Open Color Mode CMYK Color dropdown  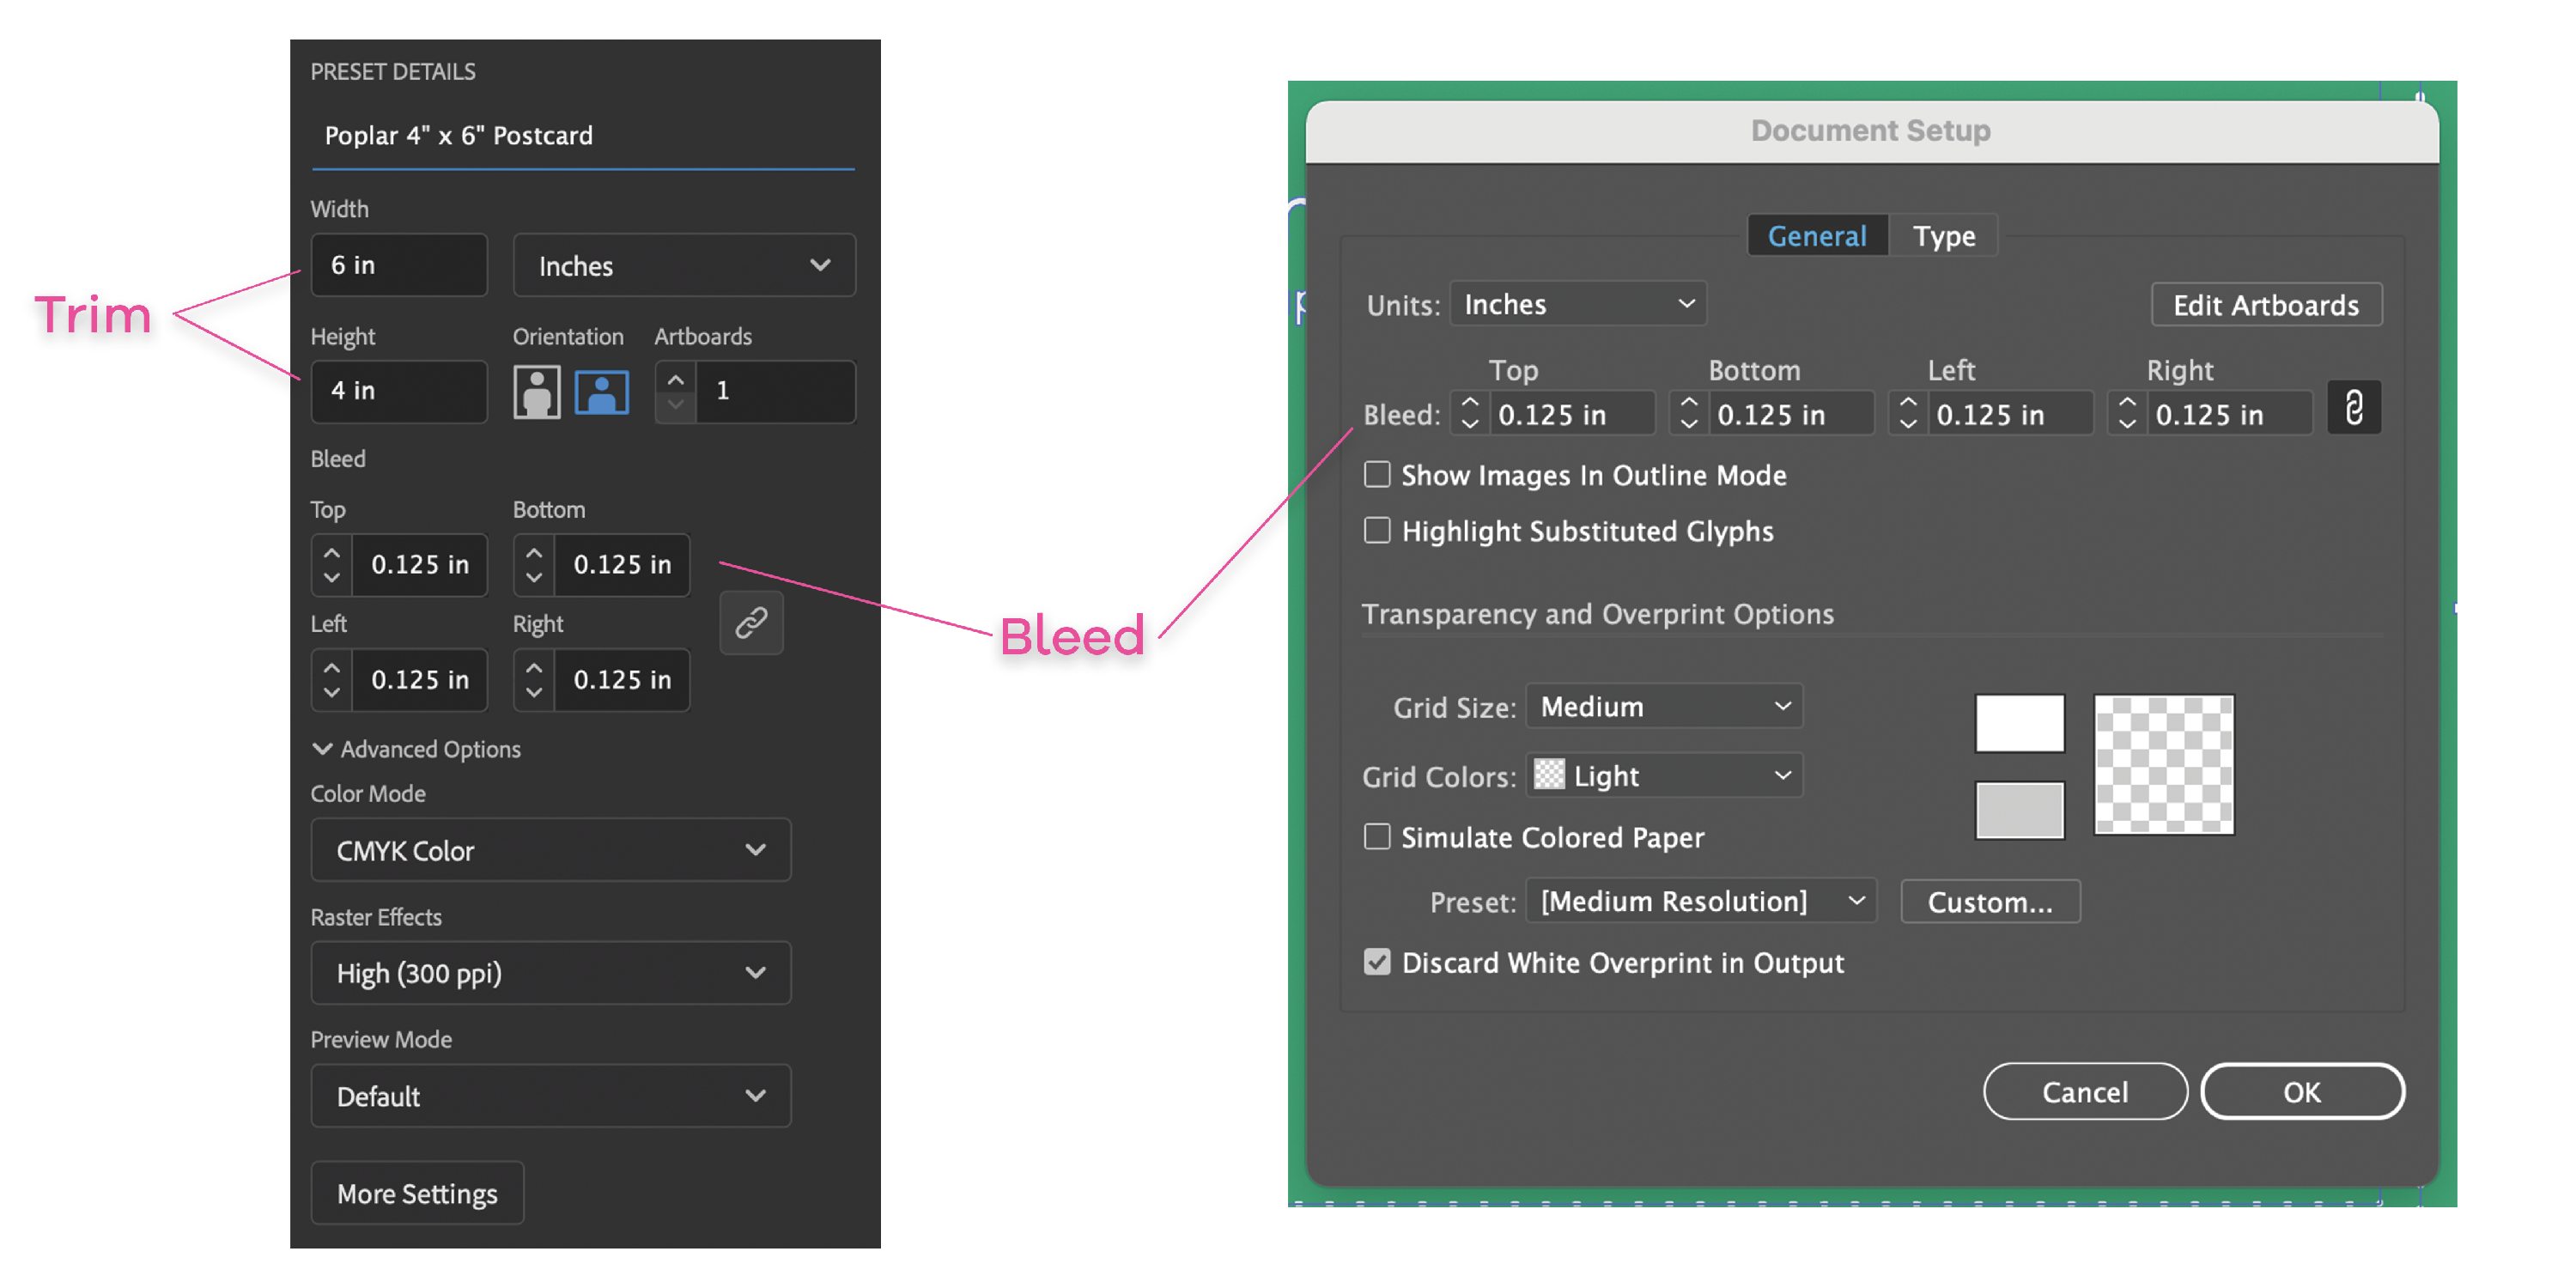pos(550,850)
